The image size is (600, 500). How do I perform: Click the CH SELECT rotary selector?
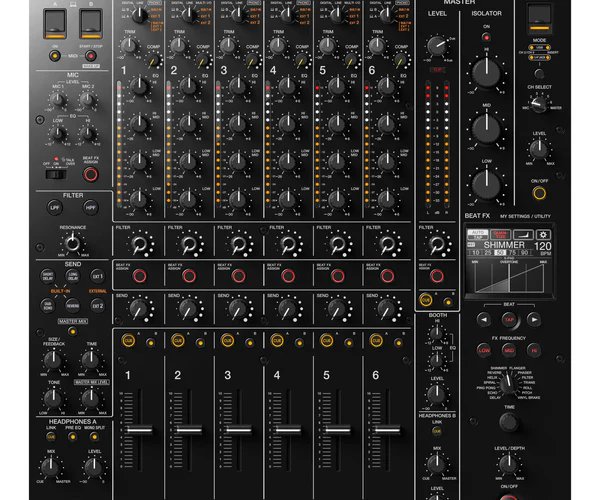point(539,103)
